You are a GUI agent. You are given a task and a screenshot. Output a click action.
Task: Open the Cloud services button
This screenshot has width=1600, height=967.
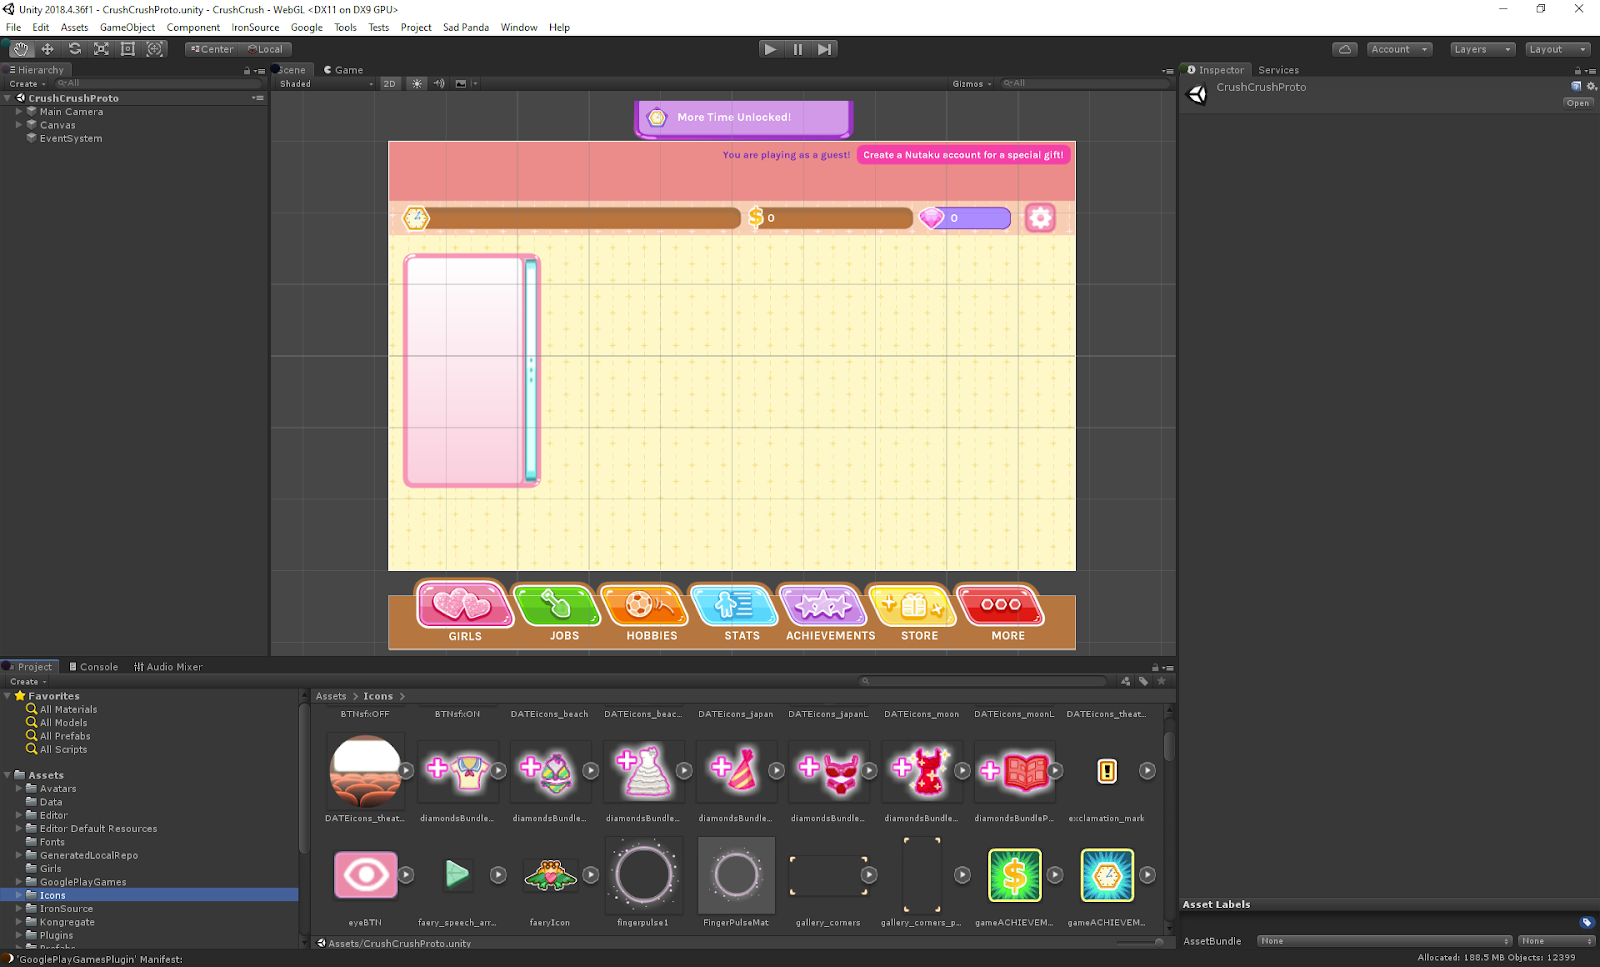tap(1345, 49)
